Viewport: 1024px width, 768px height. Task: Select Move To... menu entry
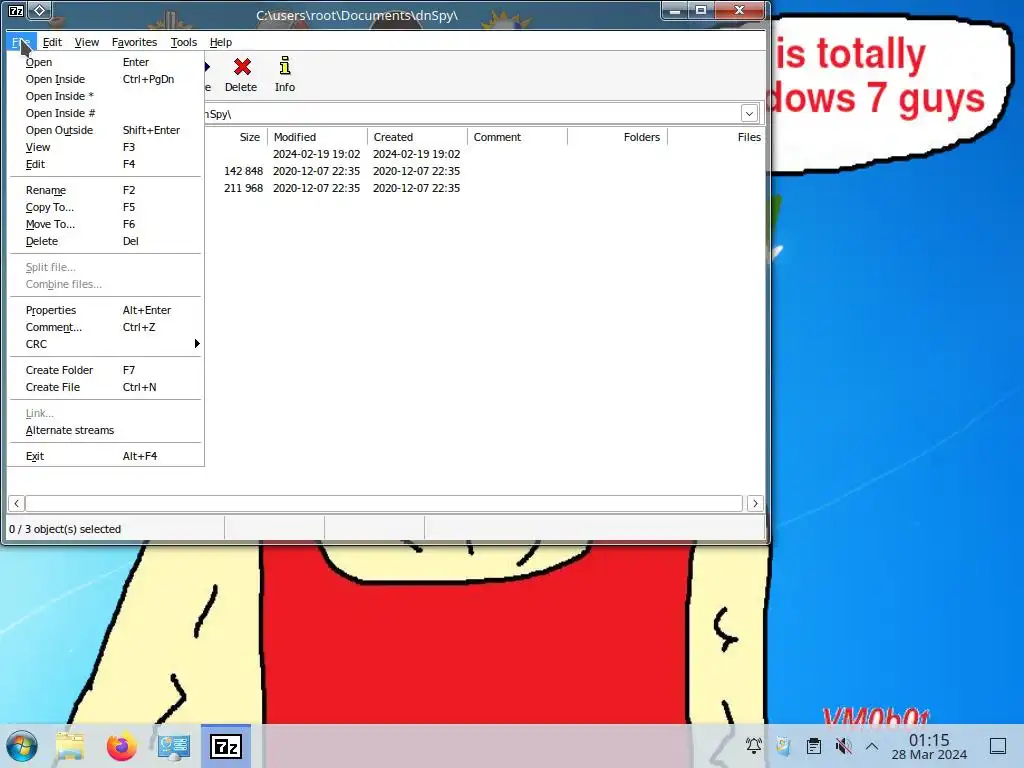pyautogui.click(x=106, y=224)
